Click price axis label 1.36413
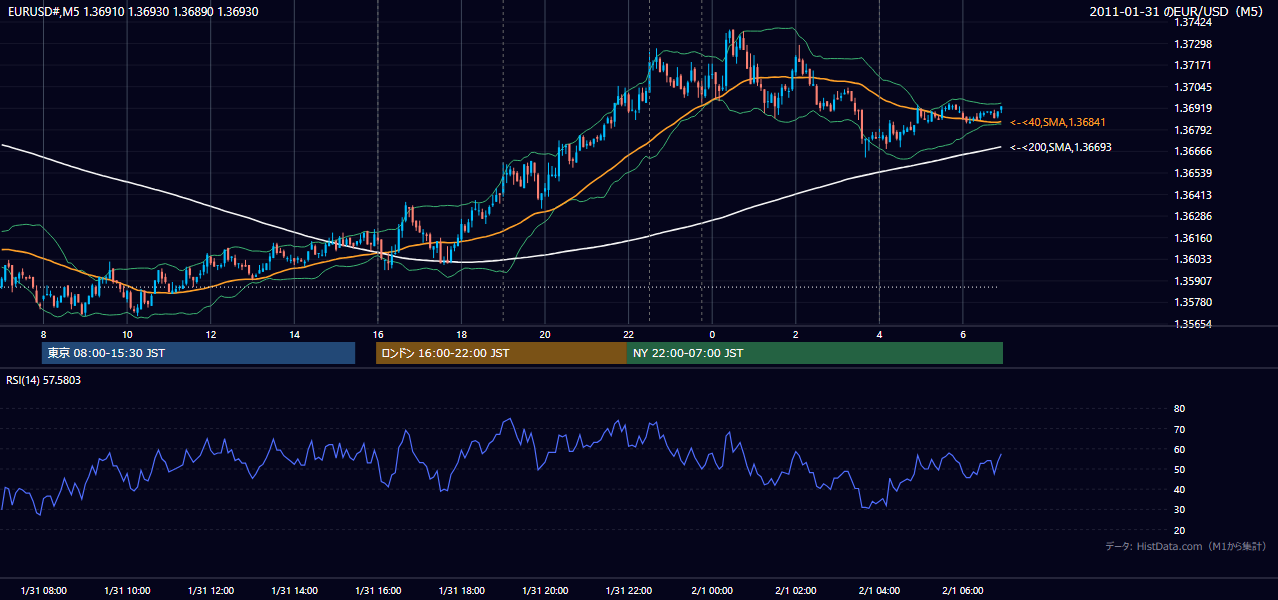Screen dimensions: 1278x600 [1193, 195]
